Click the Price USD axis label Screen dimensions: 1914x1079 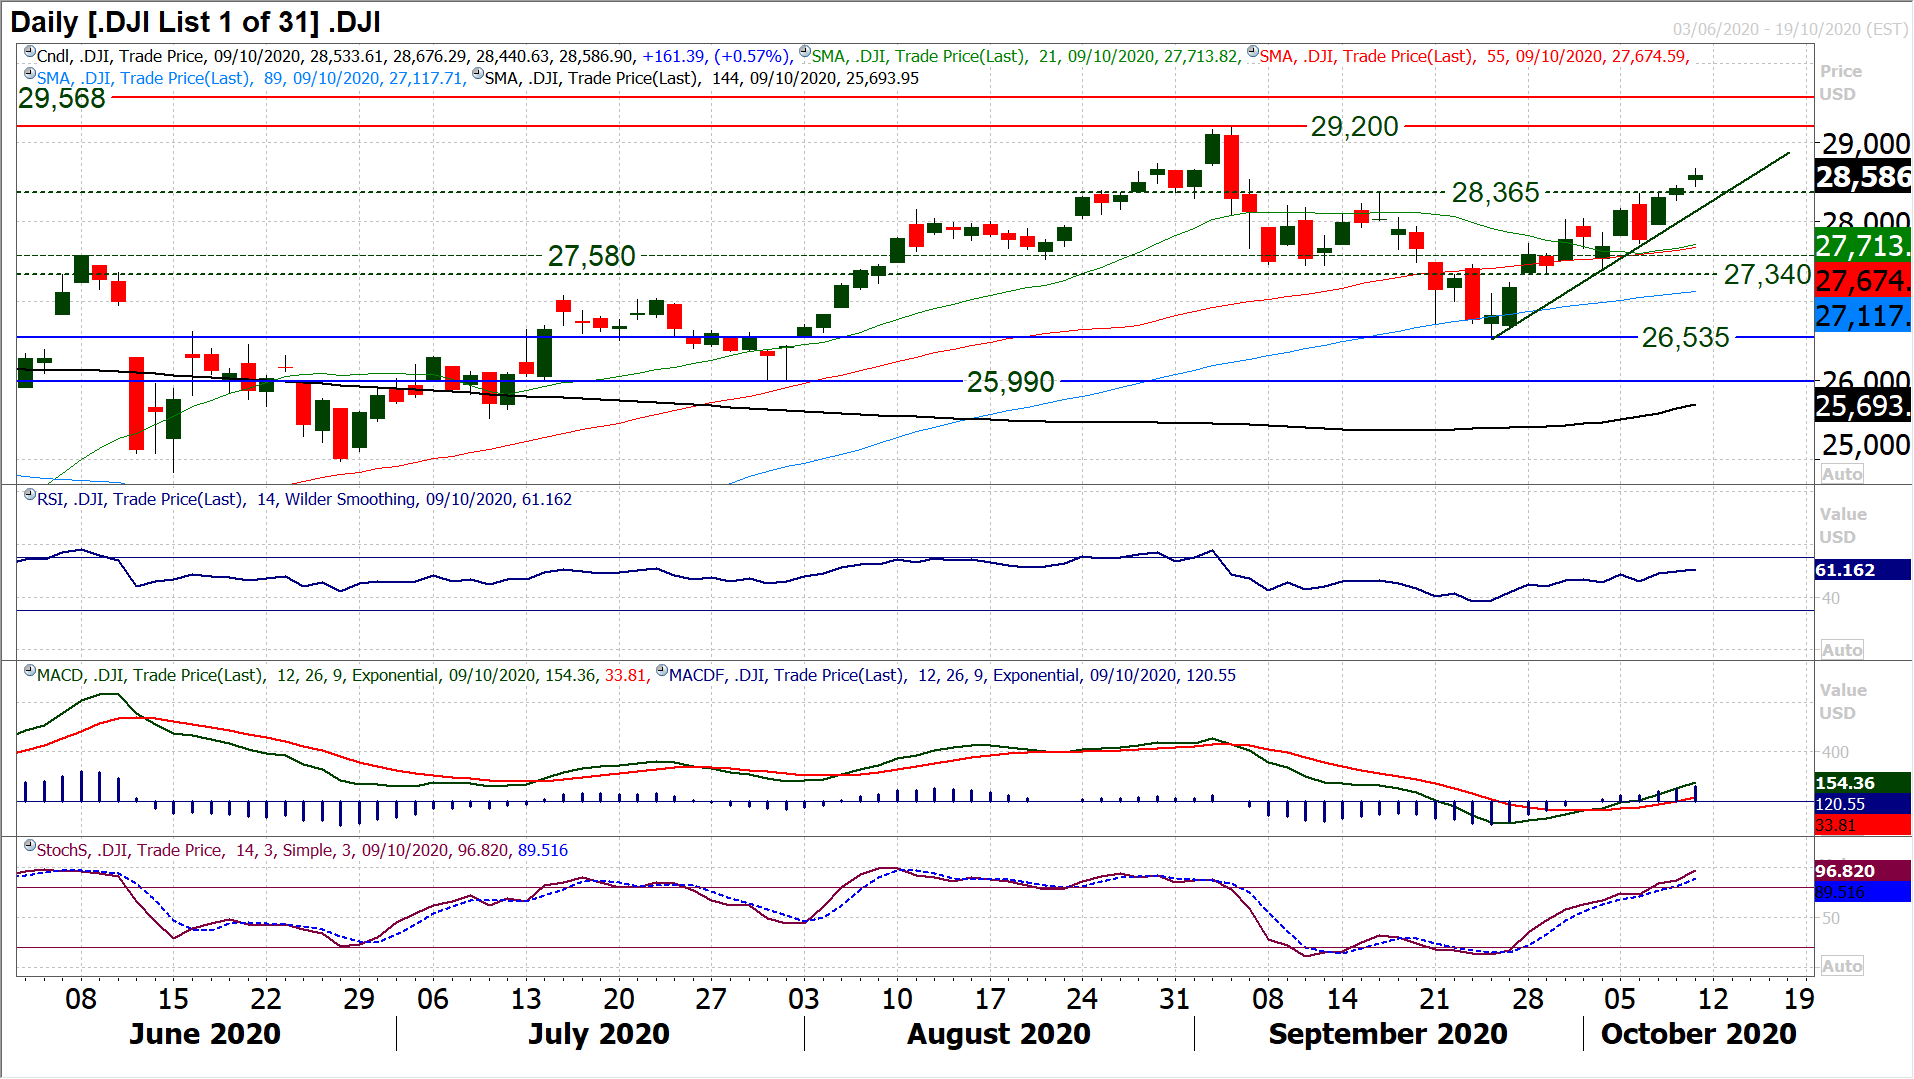pos(1840,83)
